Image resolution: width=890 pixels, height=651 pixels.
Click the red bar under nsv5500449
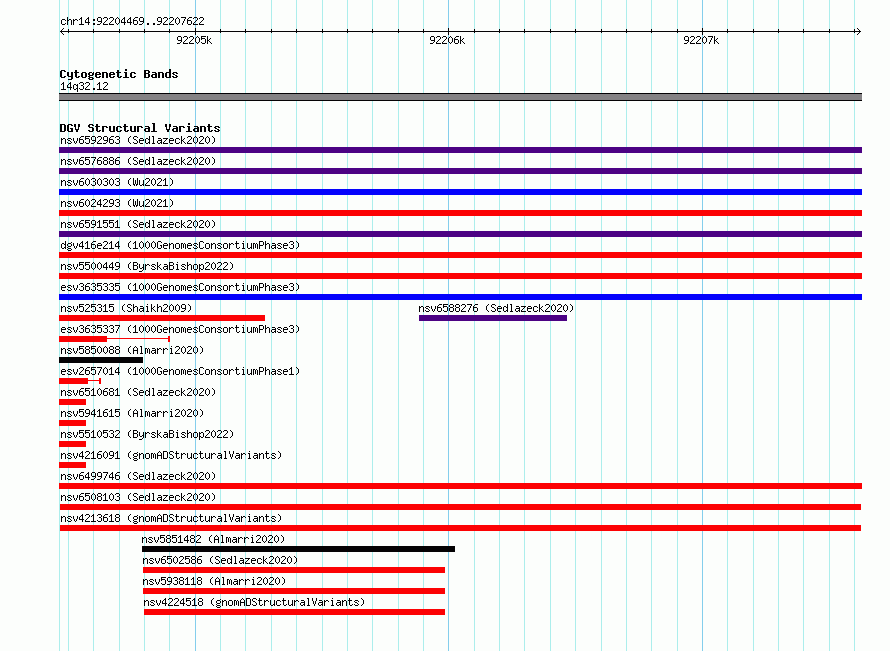(x=460, y=276)
